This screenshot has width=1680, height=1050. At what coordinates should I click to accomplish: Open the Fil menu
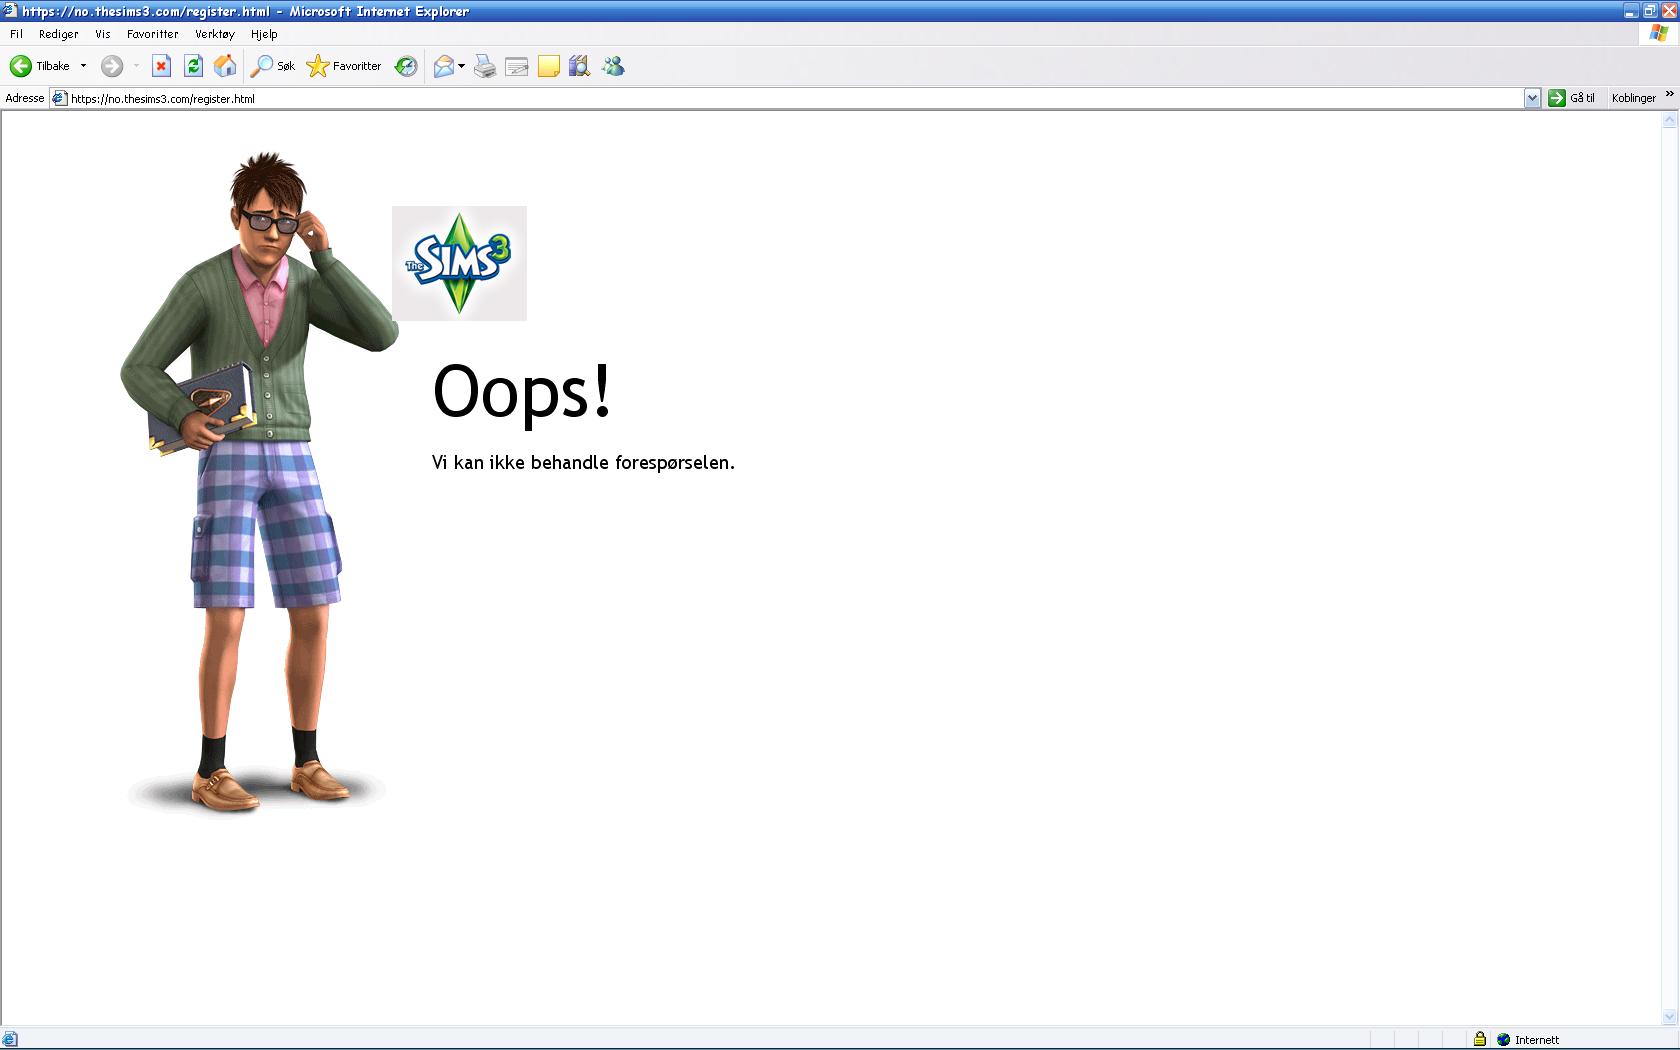tap(16, 34)
